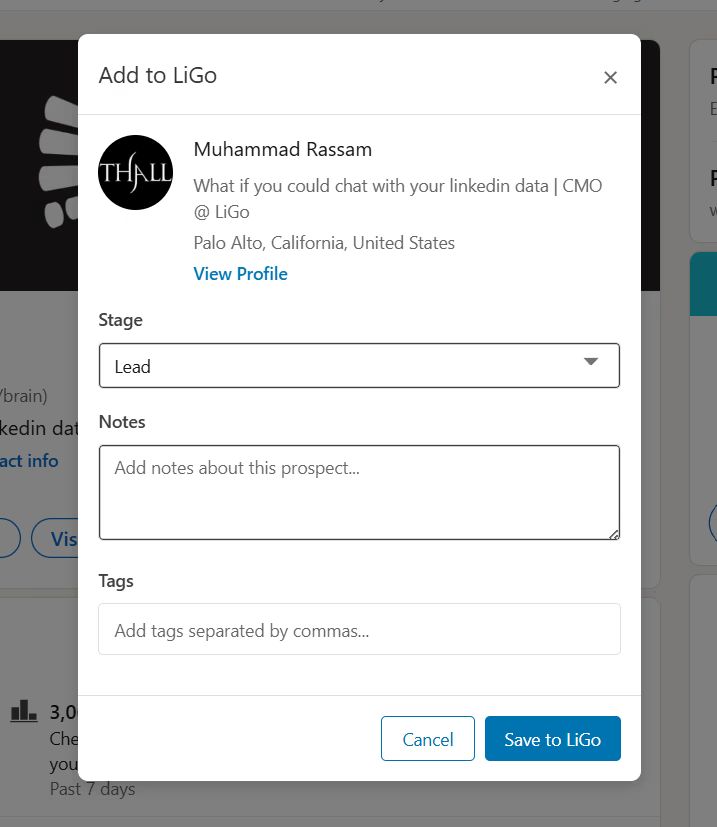Open the View Profile link
Image resolution: width=717 pixels, height=827 pixels.
pos(240,274)
